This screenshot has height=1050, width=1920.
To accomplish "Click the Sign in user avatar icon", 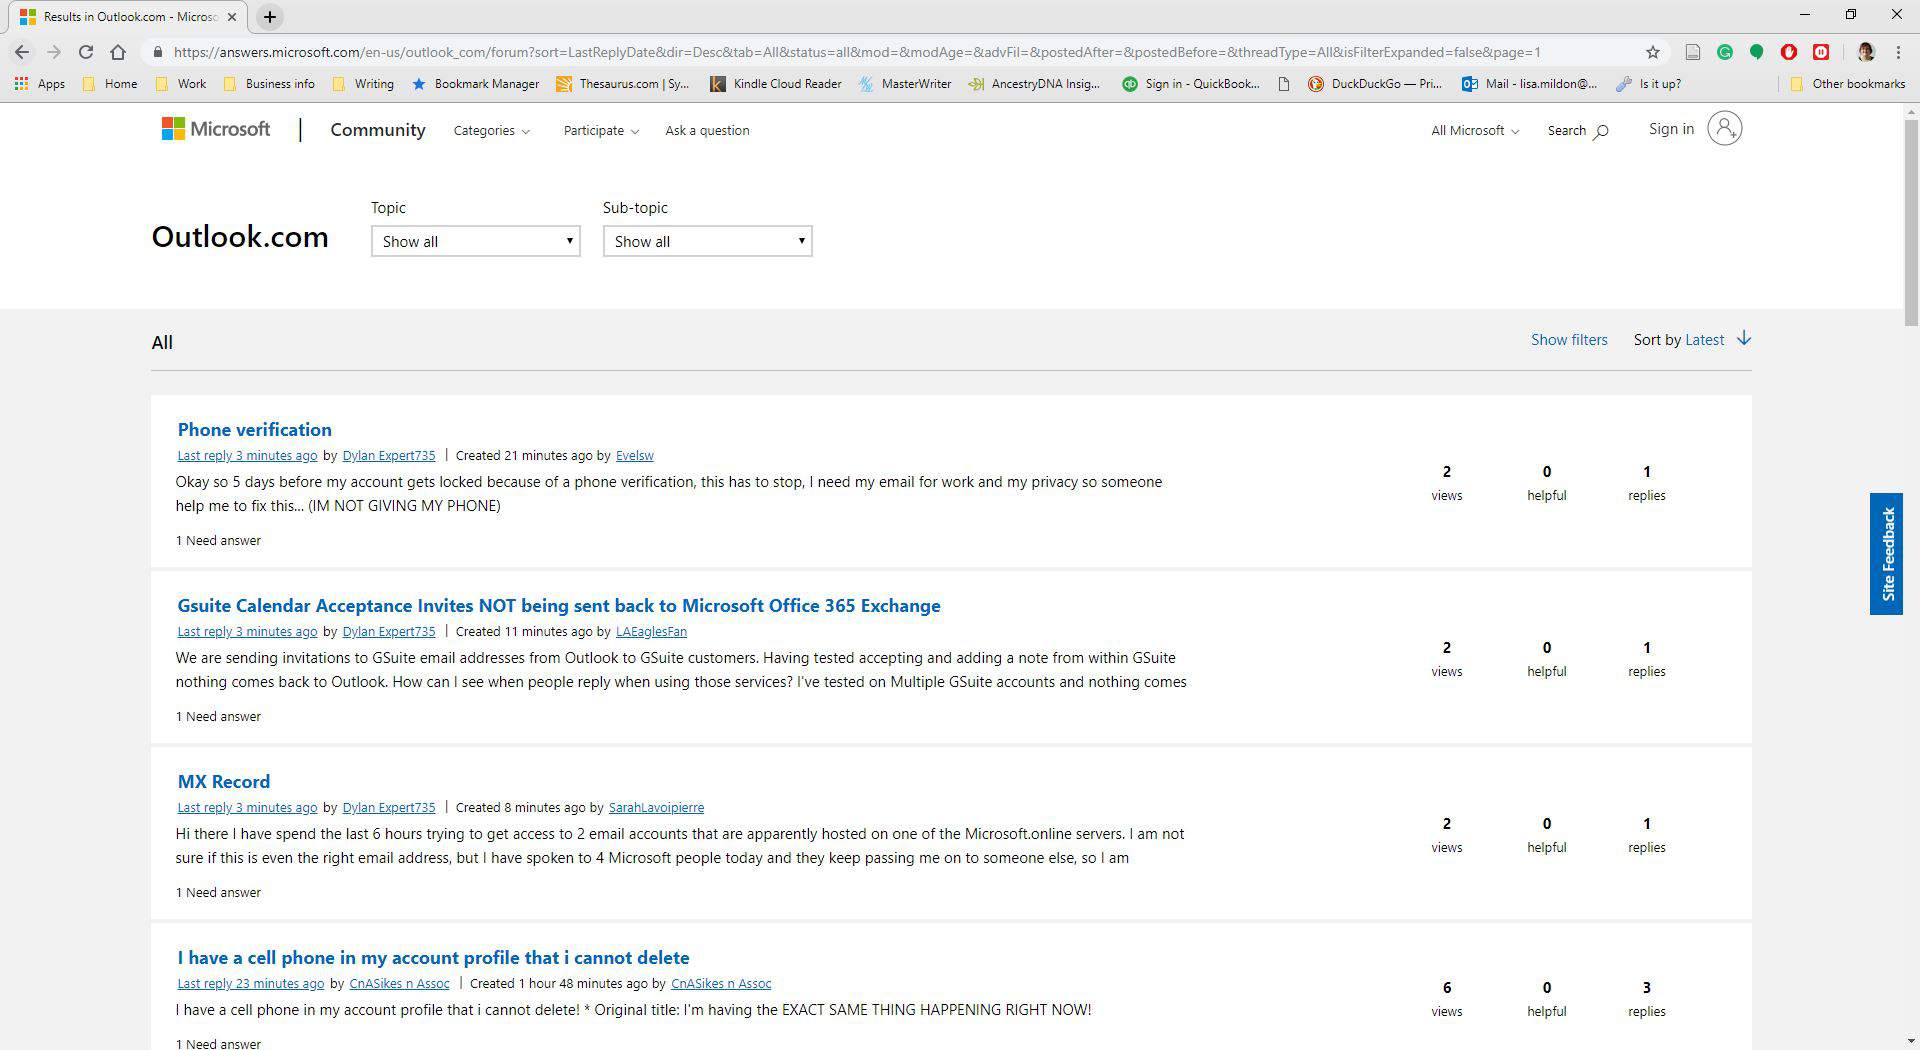I will click(1725, 129).
